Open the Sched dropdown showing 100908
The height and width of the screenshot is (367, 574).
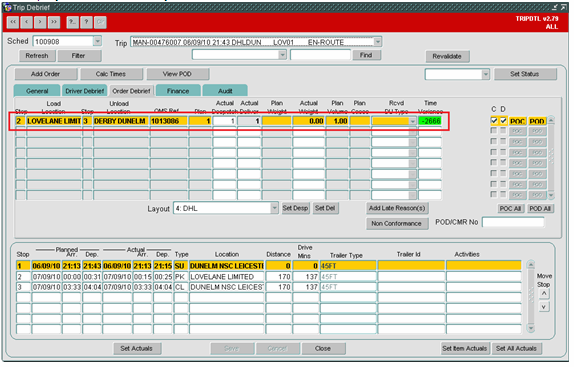(97, 41)
